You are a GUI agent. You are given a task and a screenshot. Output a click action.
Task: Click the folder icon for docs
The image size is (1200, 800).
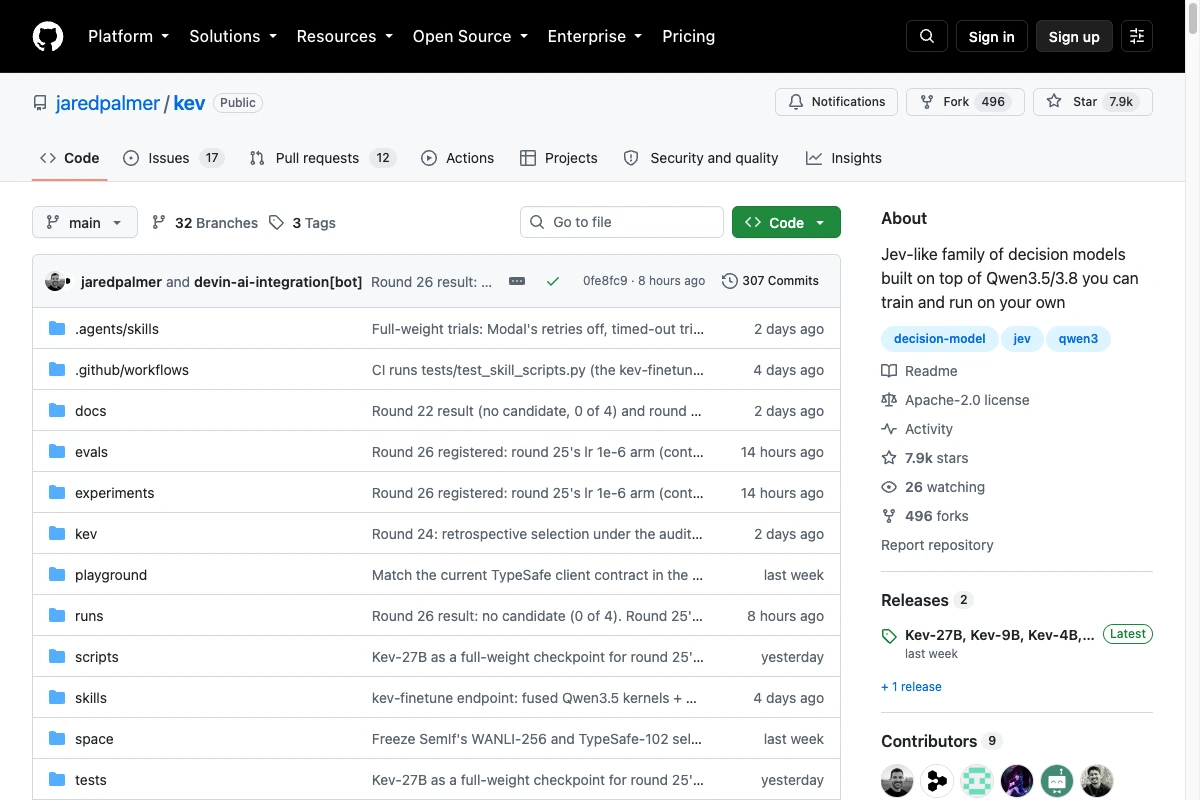57,411
